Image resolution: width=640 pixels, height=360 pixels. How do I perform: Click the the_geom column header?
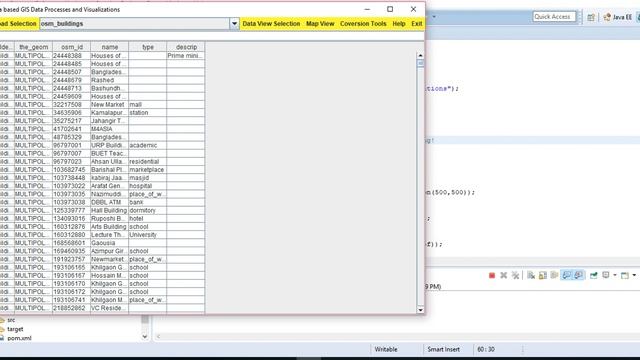pos(33,47)
